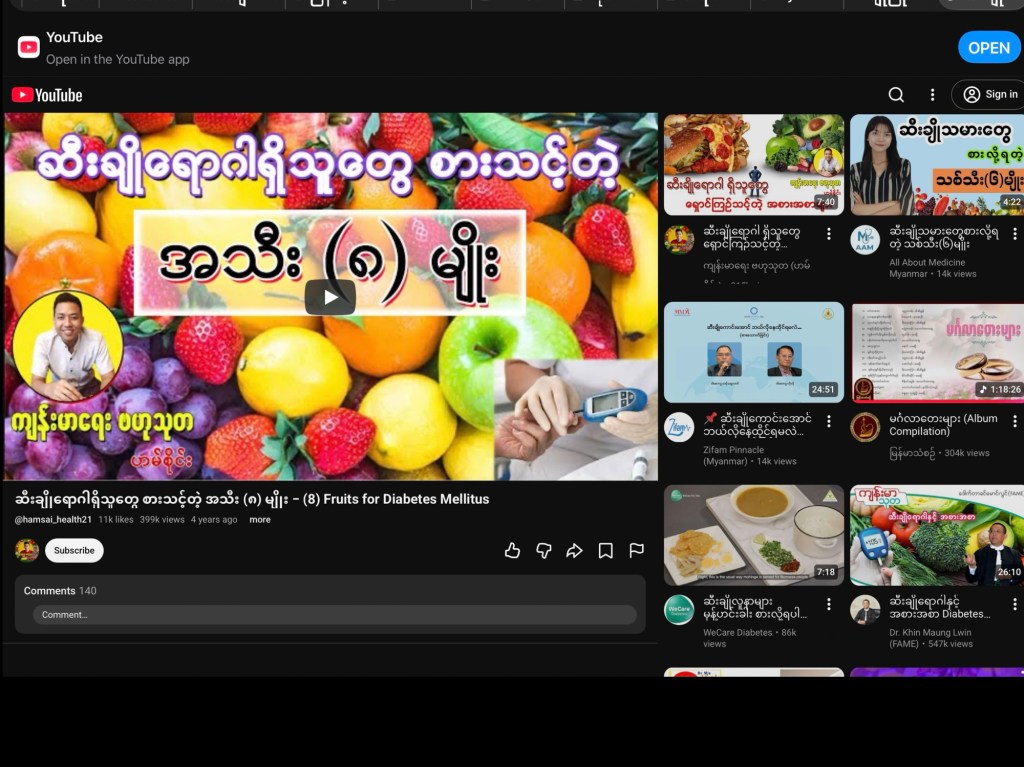The image size is (1024, 767).
Task: Open the header three-dot options menu
Action: (x=932, y=95)
